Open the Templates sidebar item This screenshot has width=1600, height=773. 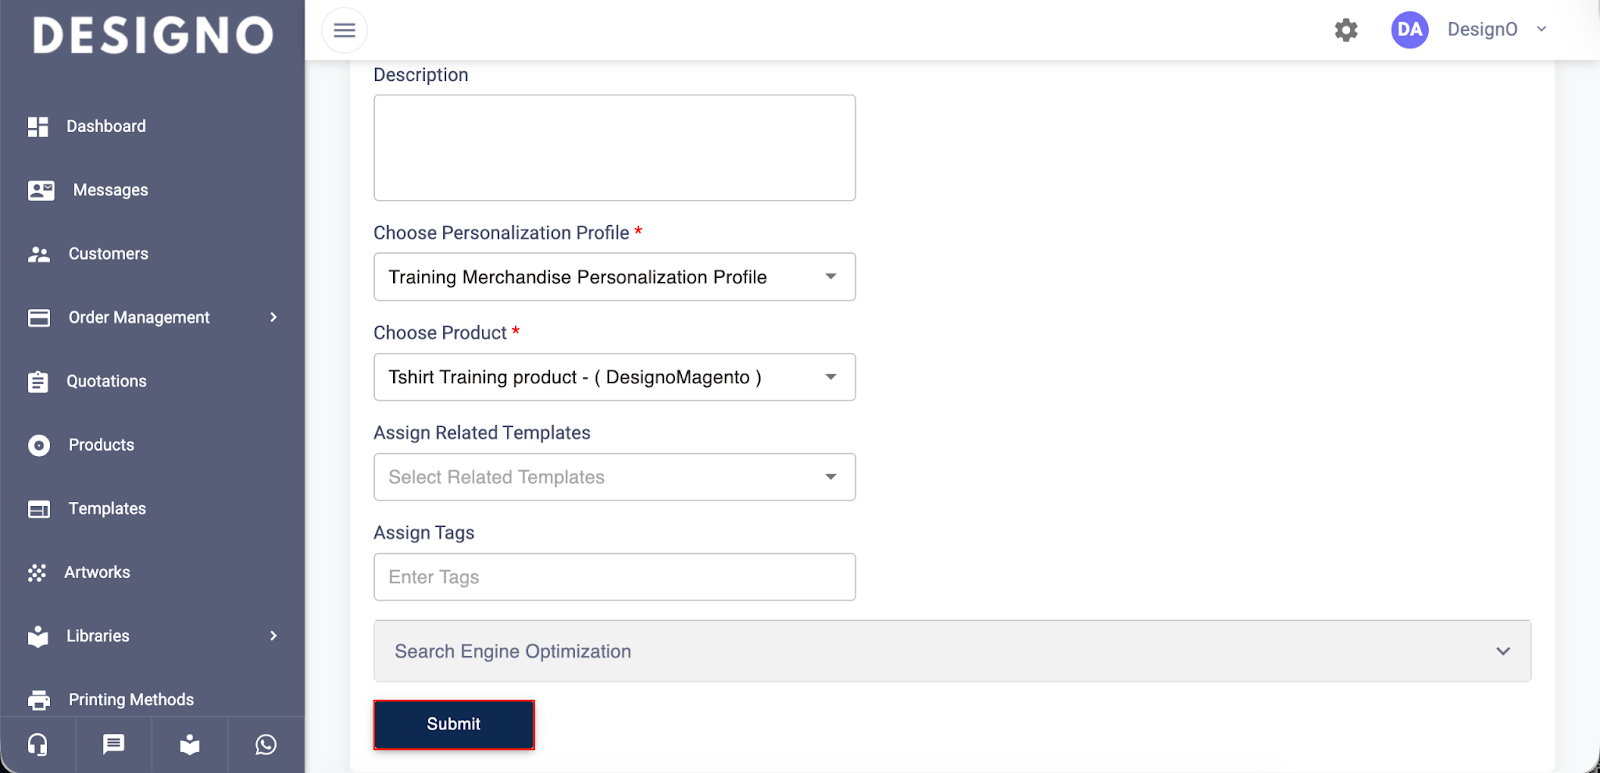[106, 509]
